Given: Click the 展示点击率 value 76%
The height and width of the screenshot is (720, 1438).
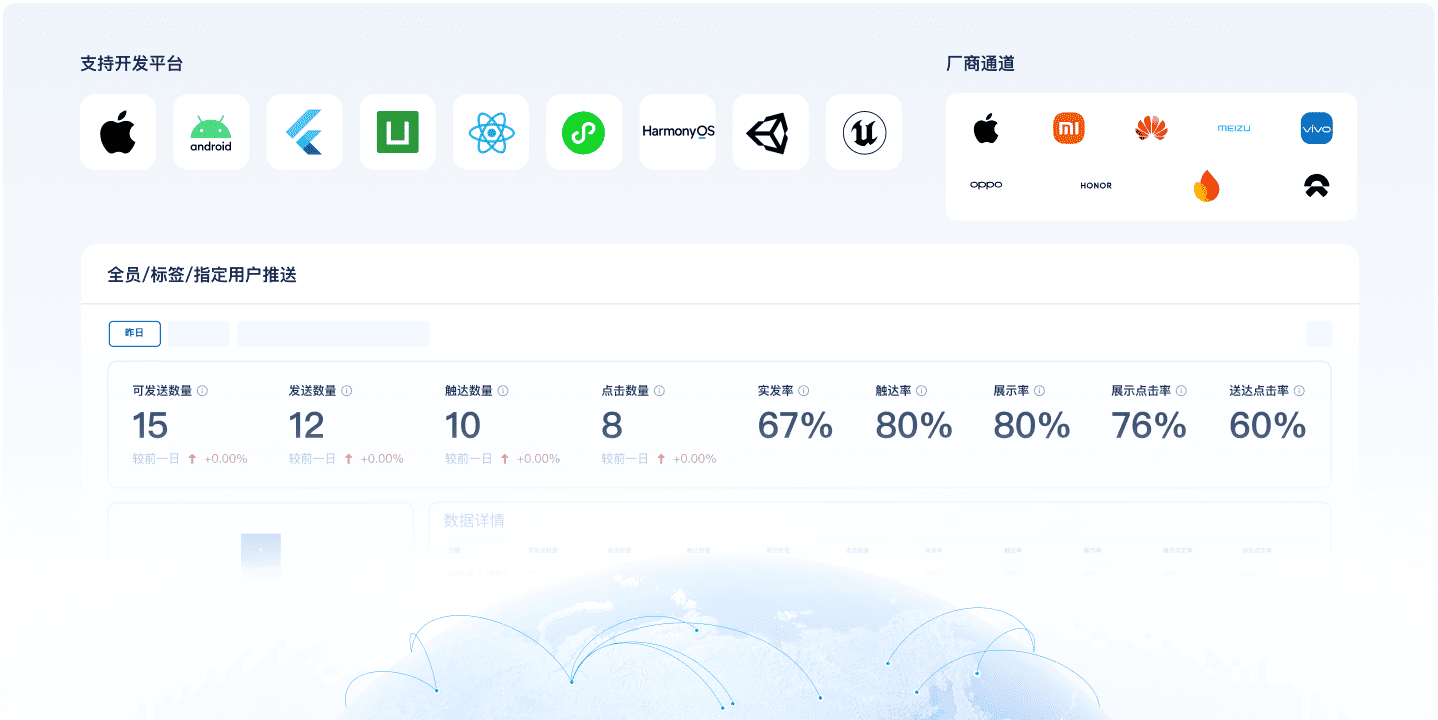Looking at the screenshot, I should coord(1149,426).
